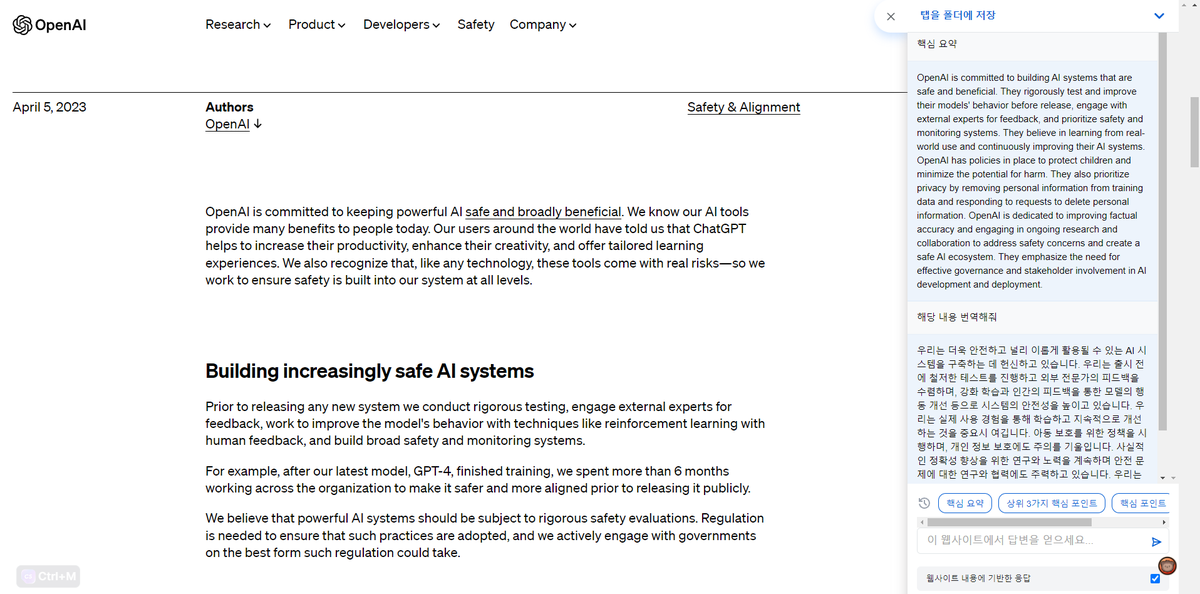Click the page's main vertical scrollbar thumb
This screenshot has width=1200, height=594.
1194,132
